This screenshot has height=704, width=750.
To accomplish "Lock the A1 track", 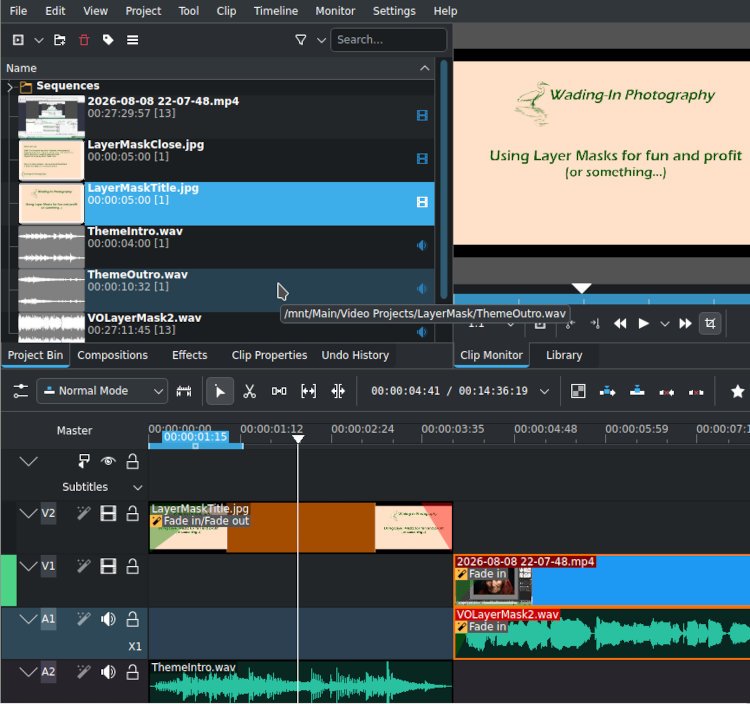I will point(132,619).
